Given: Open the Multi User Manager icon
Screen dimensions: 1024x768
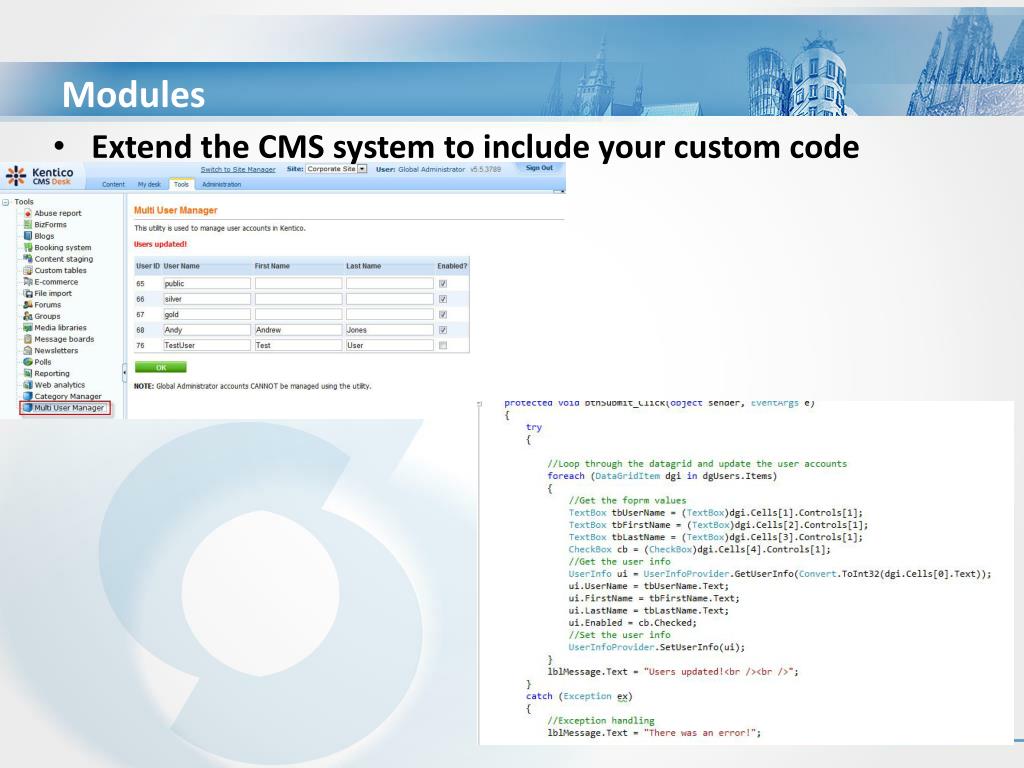Looking at the screenshot, I should (27, 408).
